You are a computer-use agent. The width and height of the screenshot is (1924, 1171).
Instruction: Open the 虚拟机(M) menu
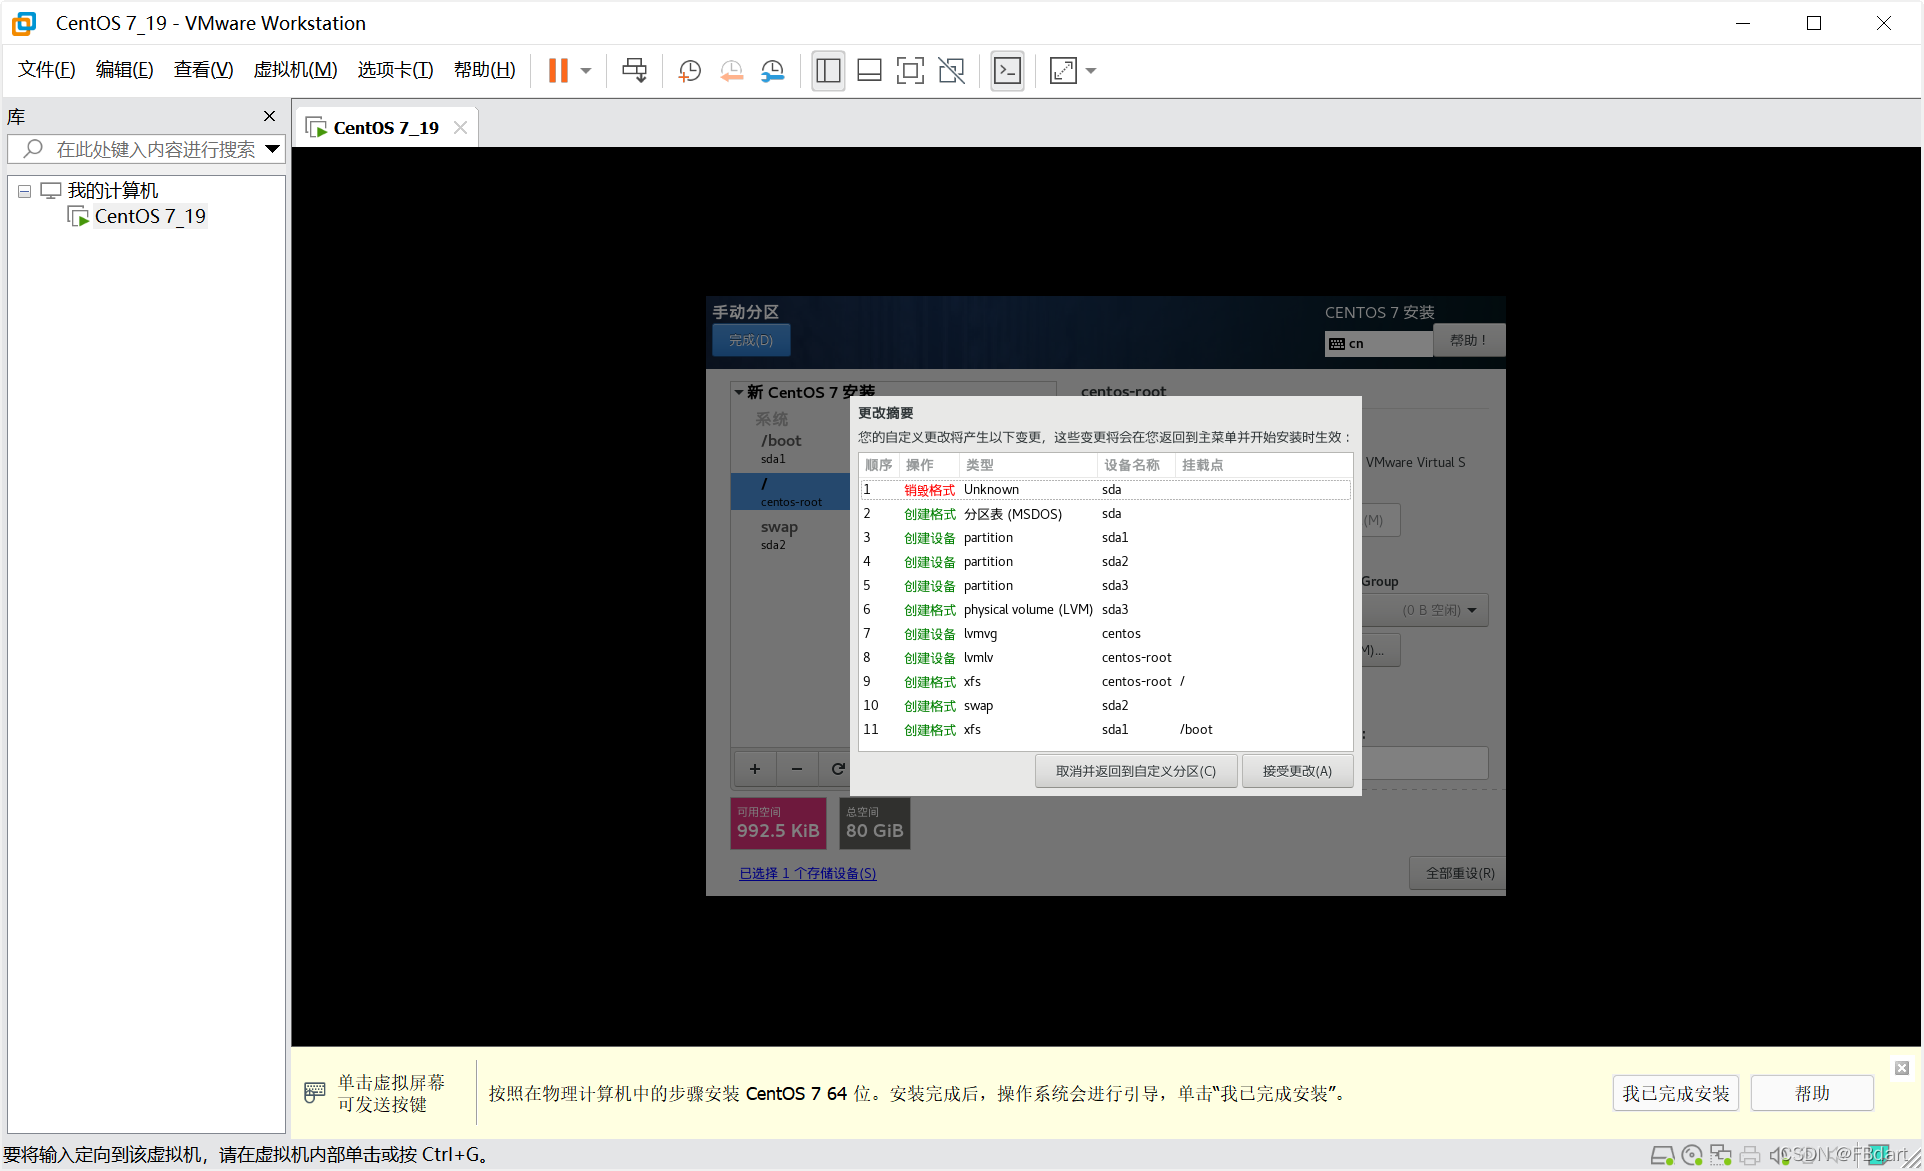(295, 70)
